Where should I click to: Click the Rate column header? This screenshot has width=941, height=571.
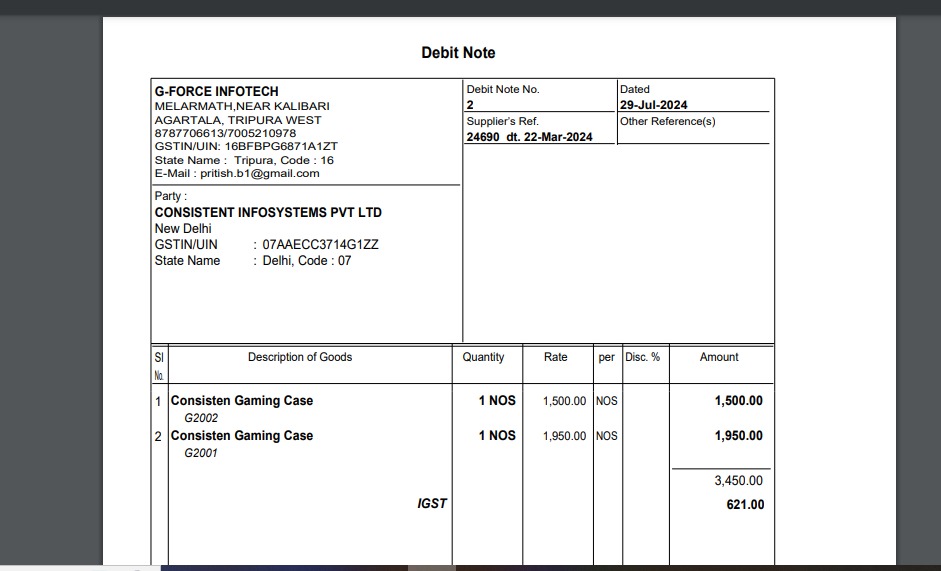(x=555, y=357)
